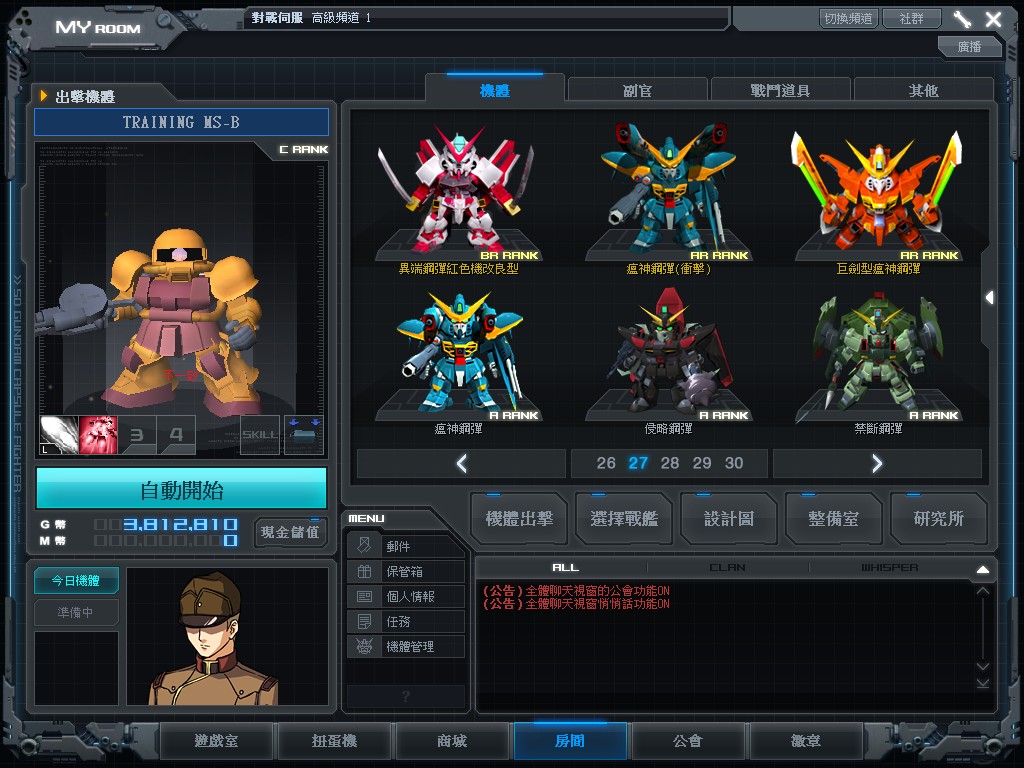1024x768 pixels.
Task: Open 研究所 laboratory button
Action: click(938, 519)
